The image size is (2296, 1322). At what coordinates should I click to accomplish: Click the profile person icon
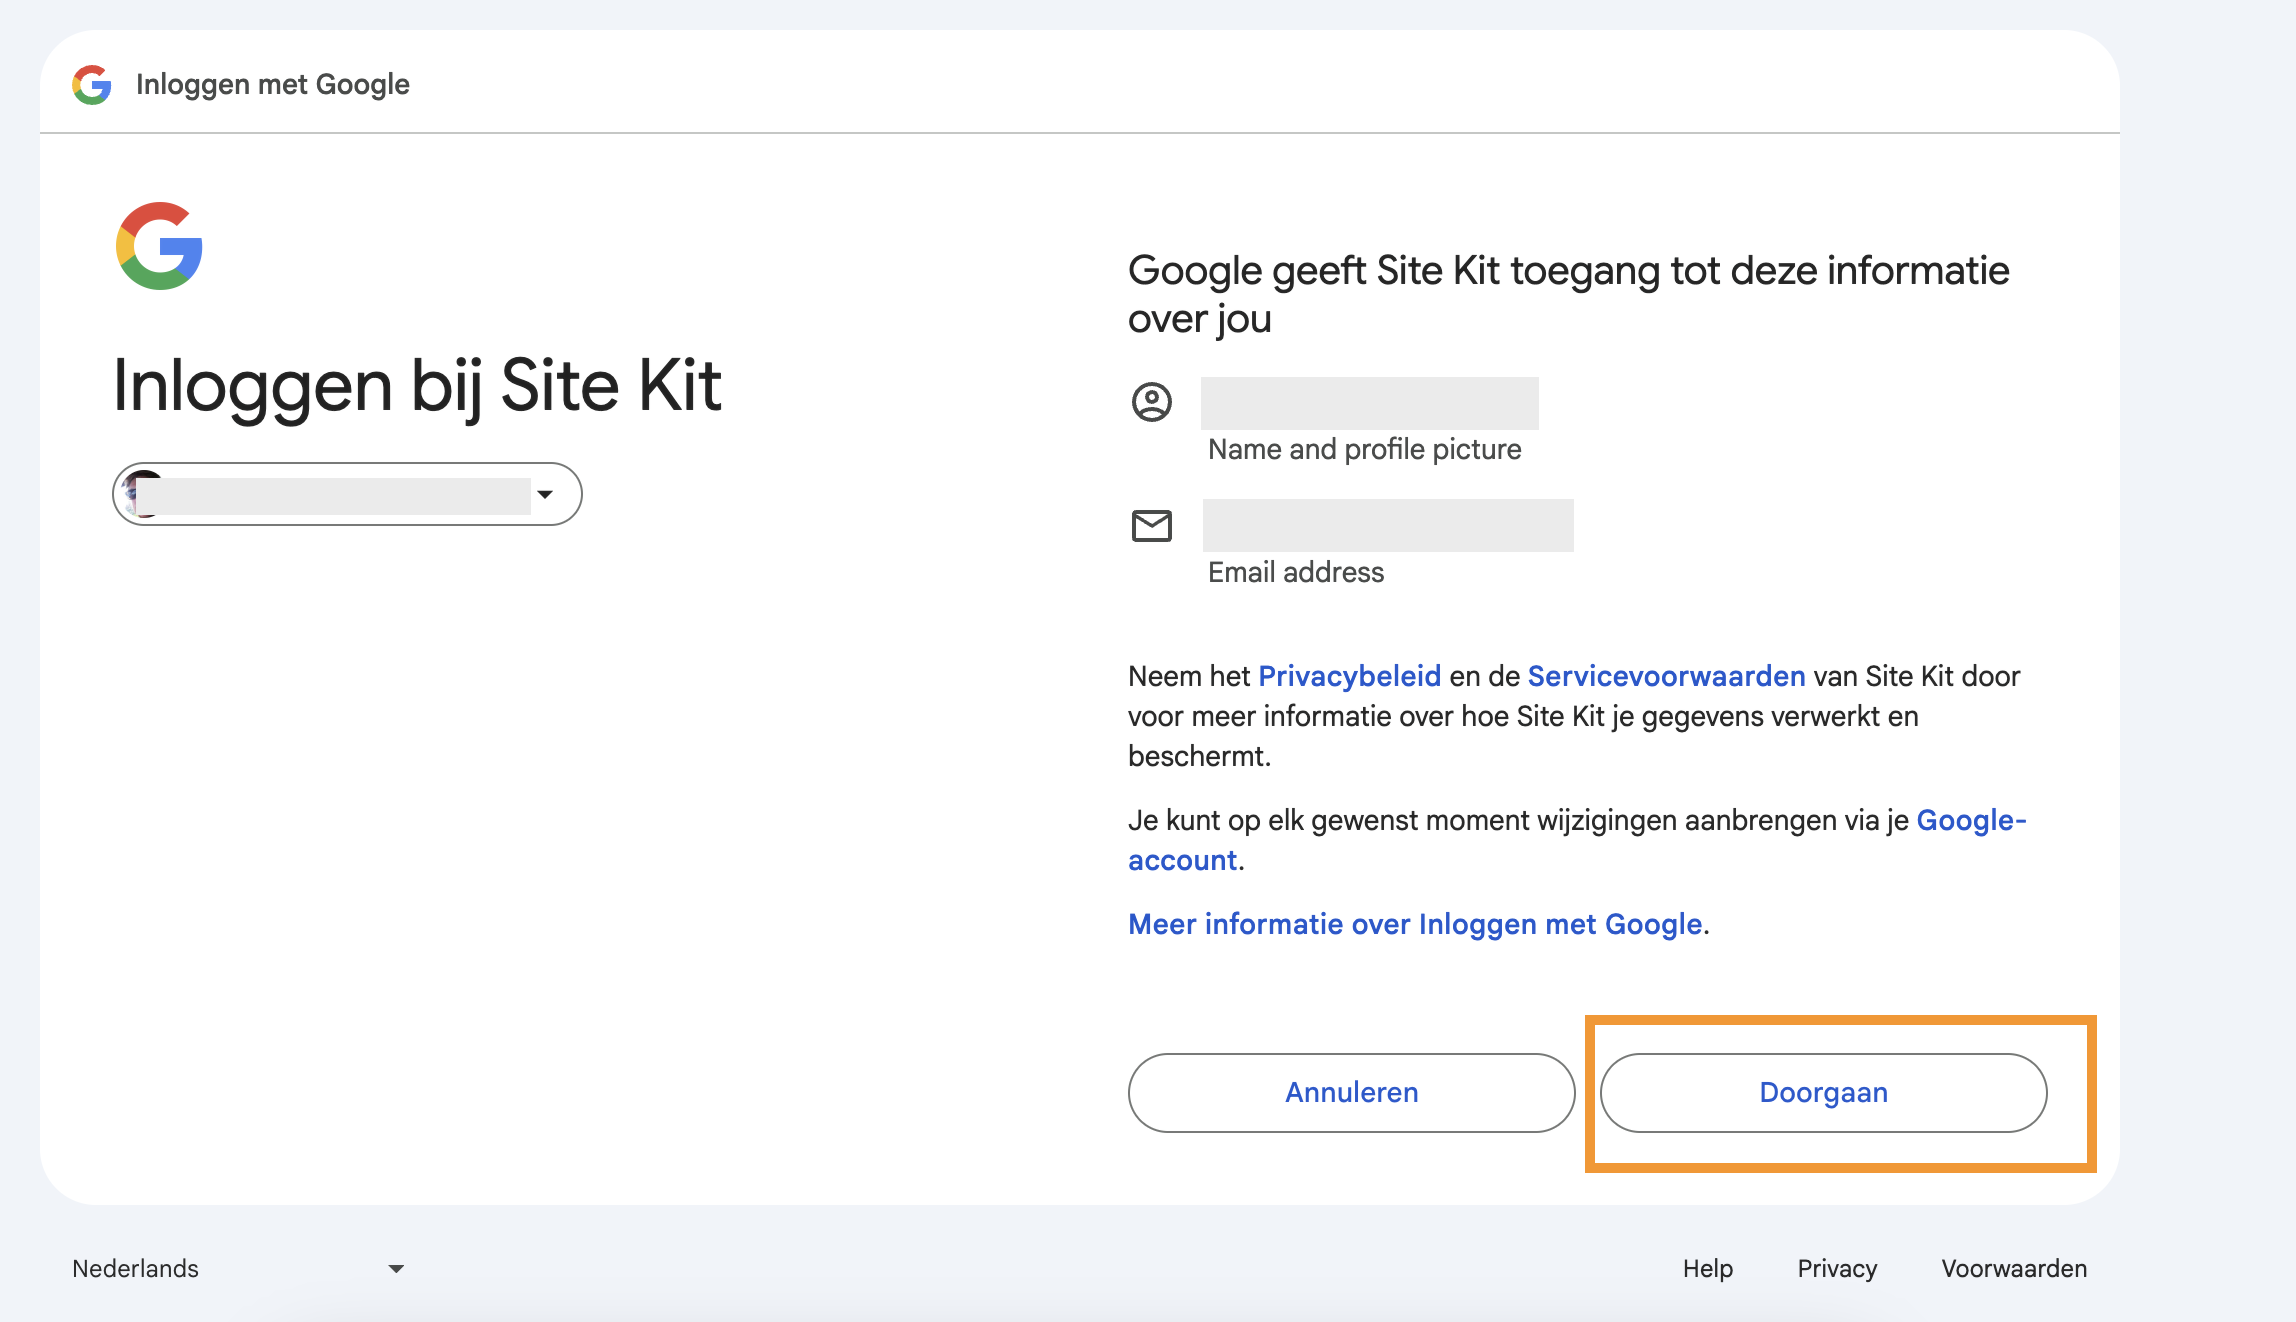tap(1151, 402)
